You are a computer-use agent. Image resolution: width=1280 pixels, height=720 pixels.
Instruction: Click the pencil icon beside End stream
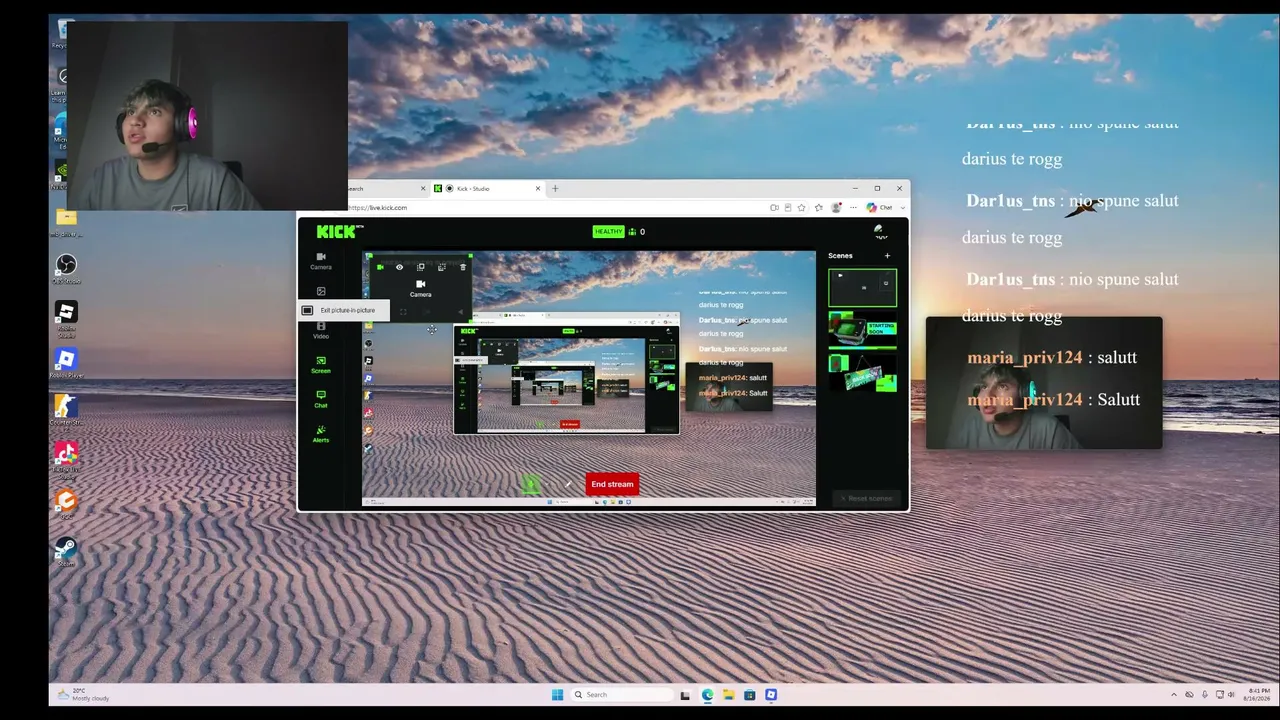click(569, 485)
